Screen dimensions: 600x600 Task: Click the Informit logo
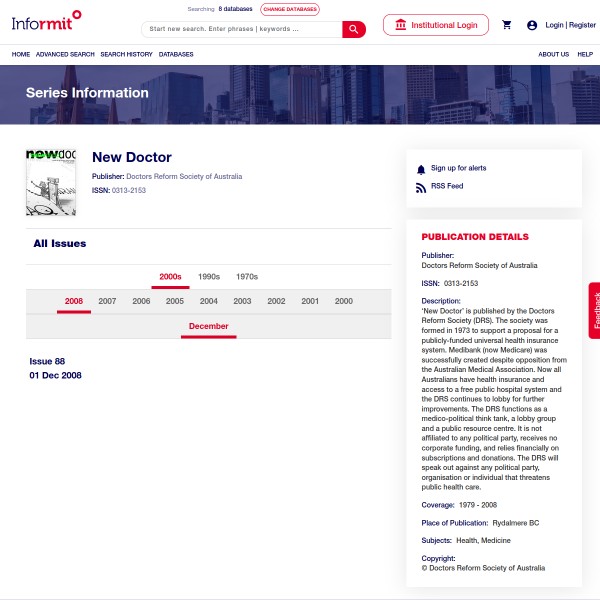47,19
